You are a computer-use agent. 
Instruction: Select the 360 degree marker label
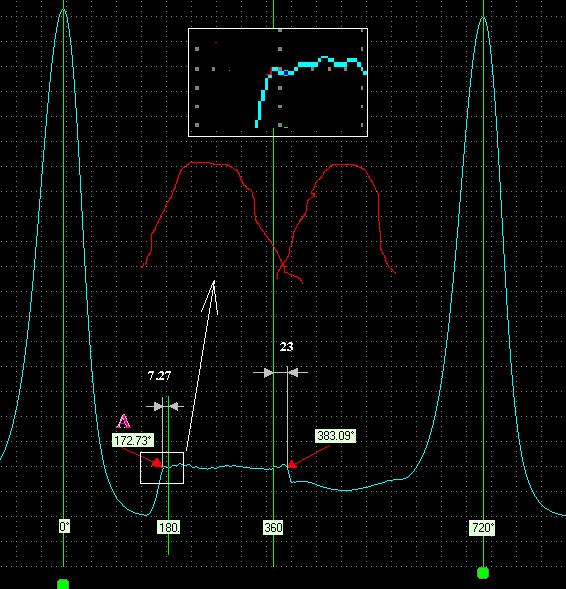[x=273, y=527]
